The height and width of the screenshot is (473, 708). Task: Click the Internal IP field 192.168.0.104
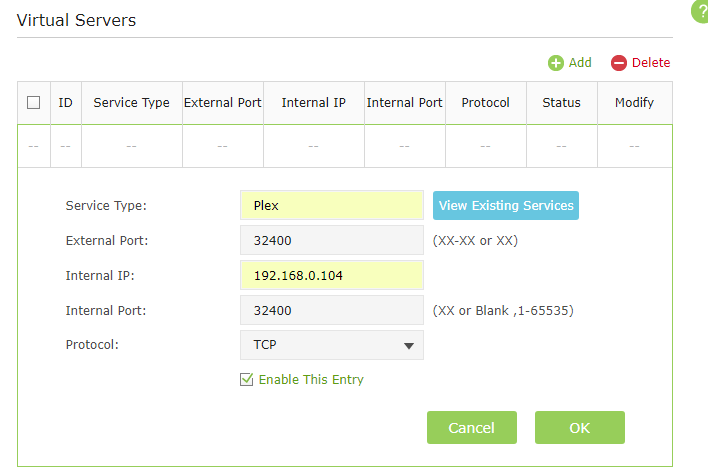click(331, 275)
